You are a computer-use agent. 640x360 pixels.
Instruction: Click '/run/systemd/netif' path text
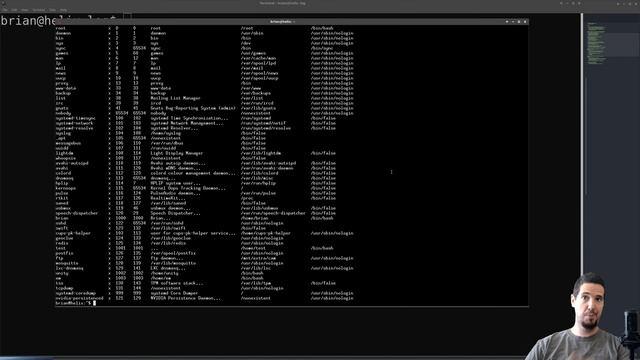263,123
